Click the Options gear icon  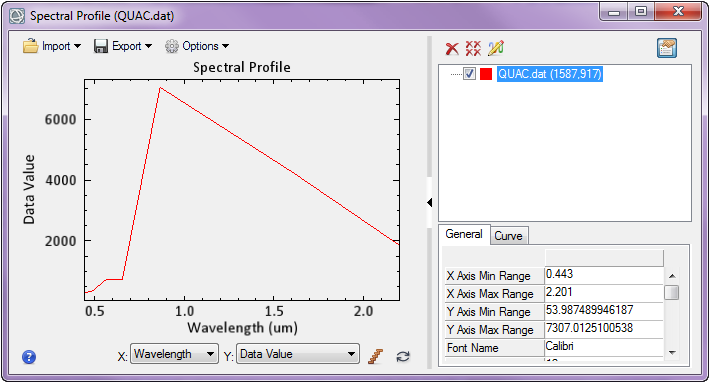click(172, 46)
